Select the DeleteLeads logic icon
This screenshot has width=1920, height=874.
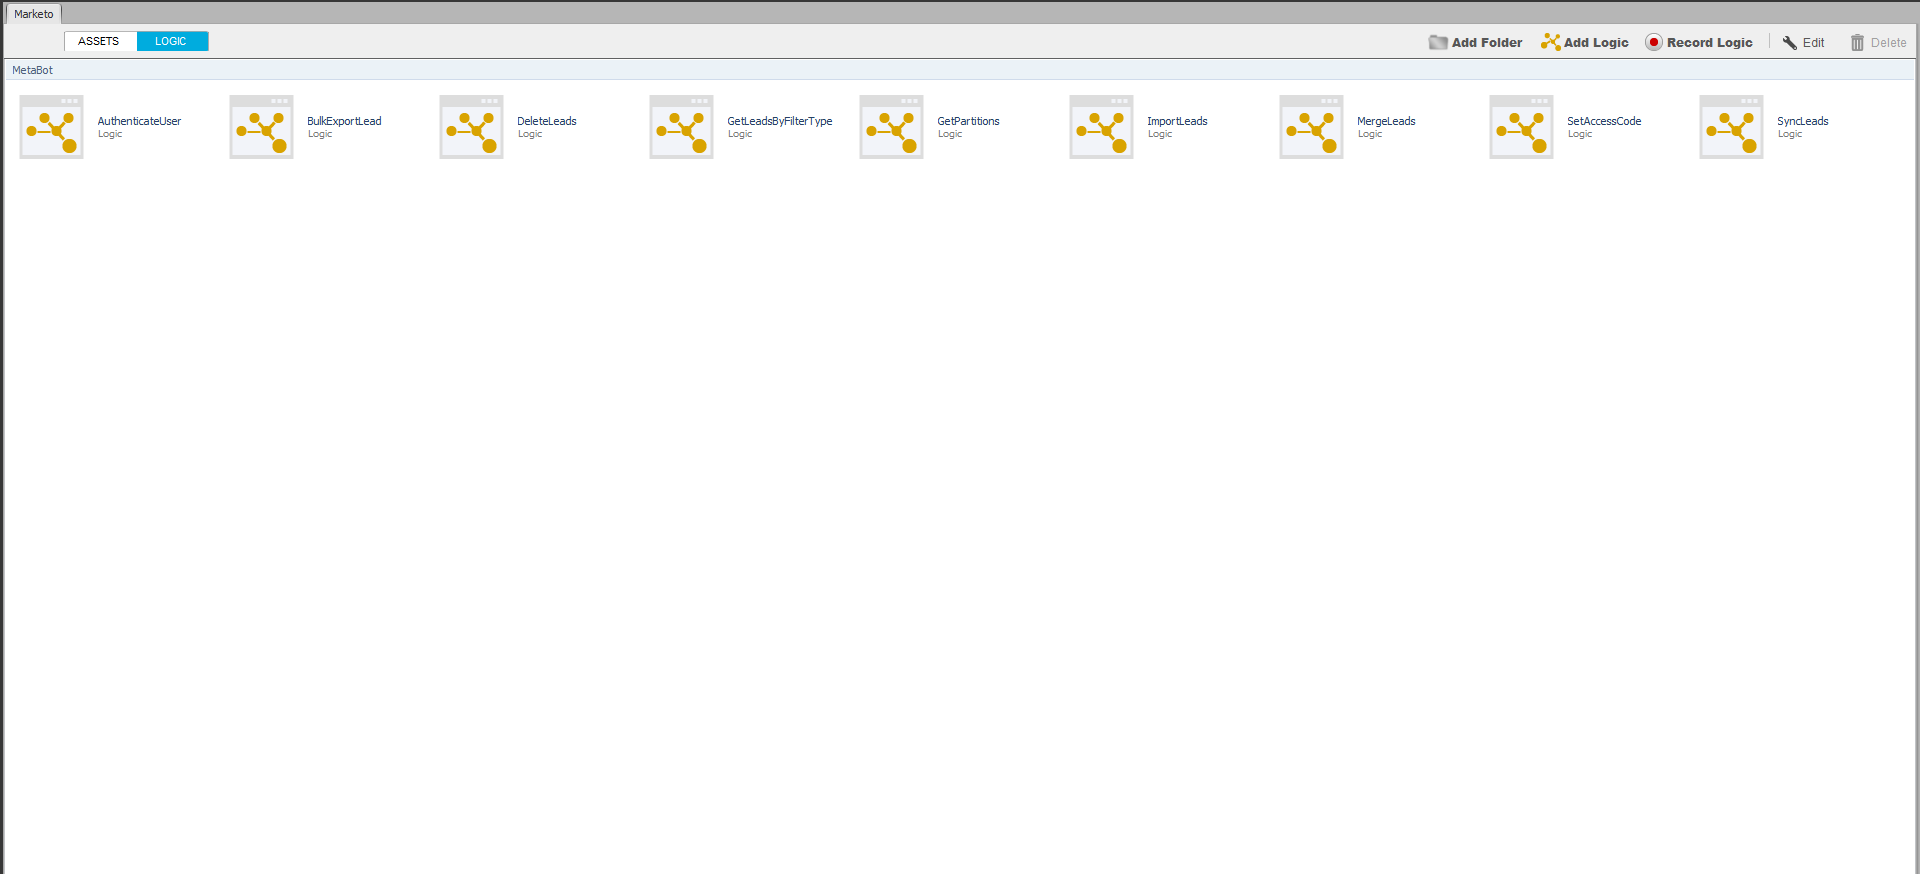(x=471, y=127)
